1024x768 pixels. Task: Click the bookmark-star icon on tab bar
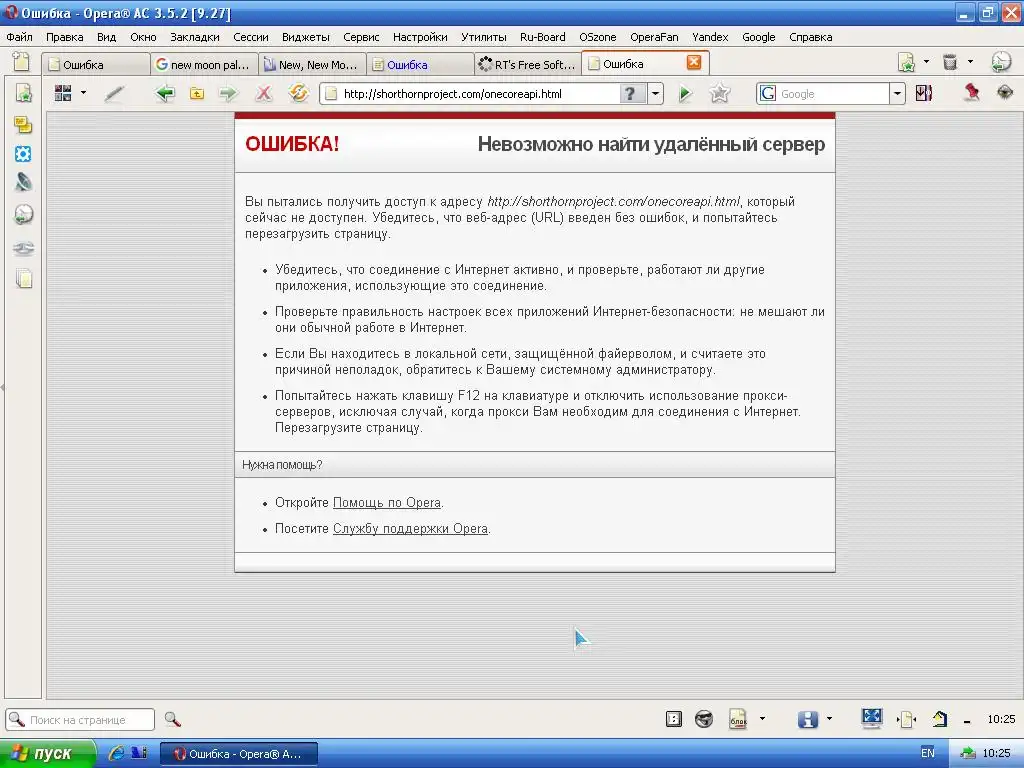tap(906, 62)
